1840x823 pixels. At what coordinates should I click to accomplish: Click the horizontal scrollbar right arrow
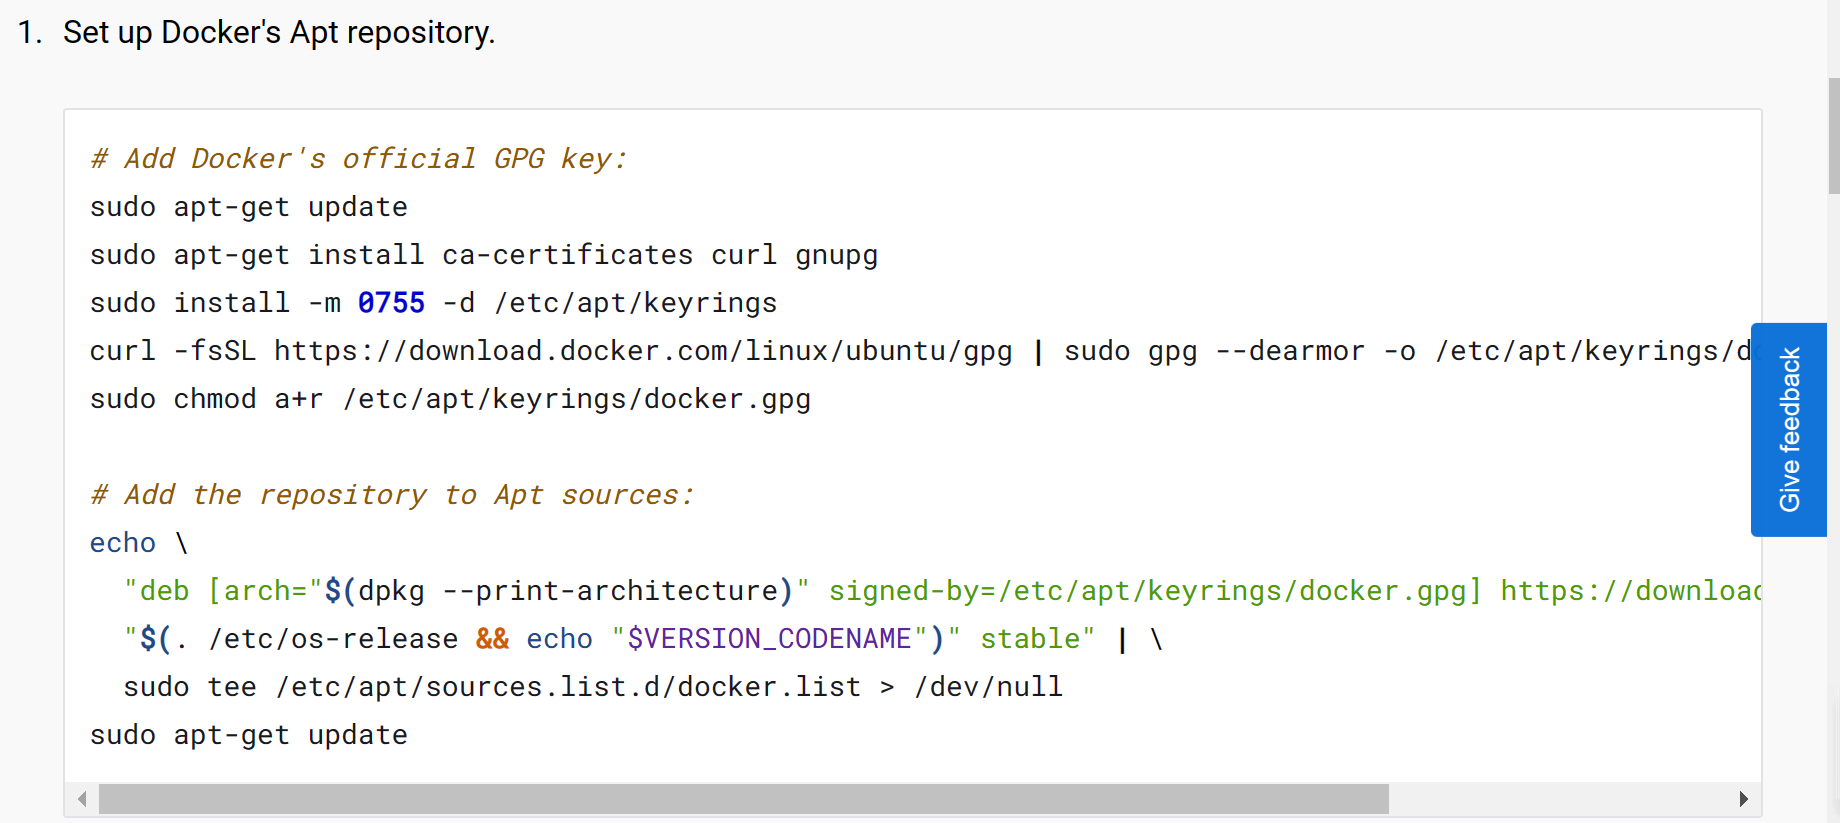[1743, 799]
